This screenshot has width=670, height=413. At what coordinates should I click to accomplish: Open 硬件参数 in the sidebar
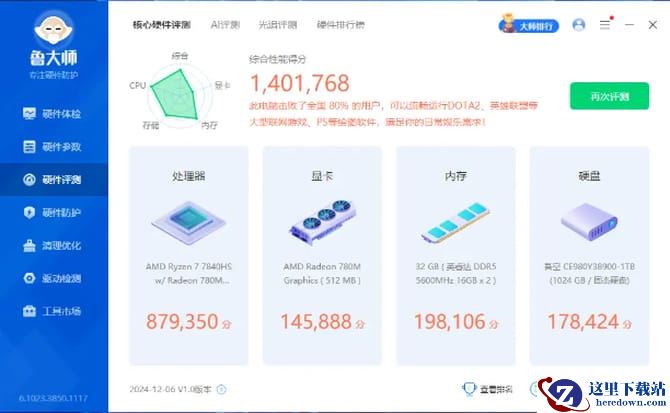pyautogui.click(x=53, y=146)
